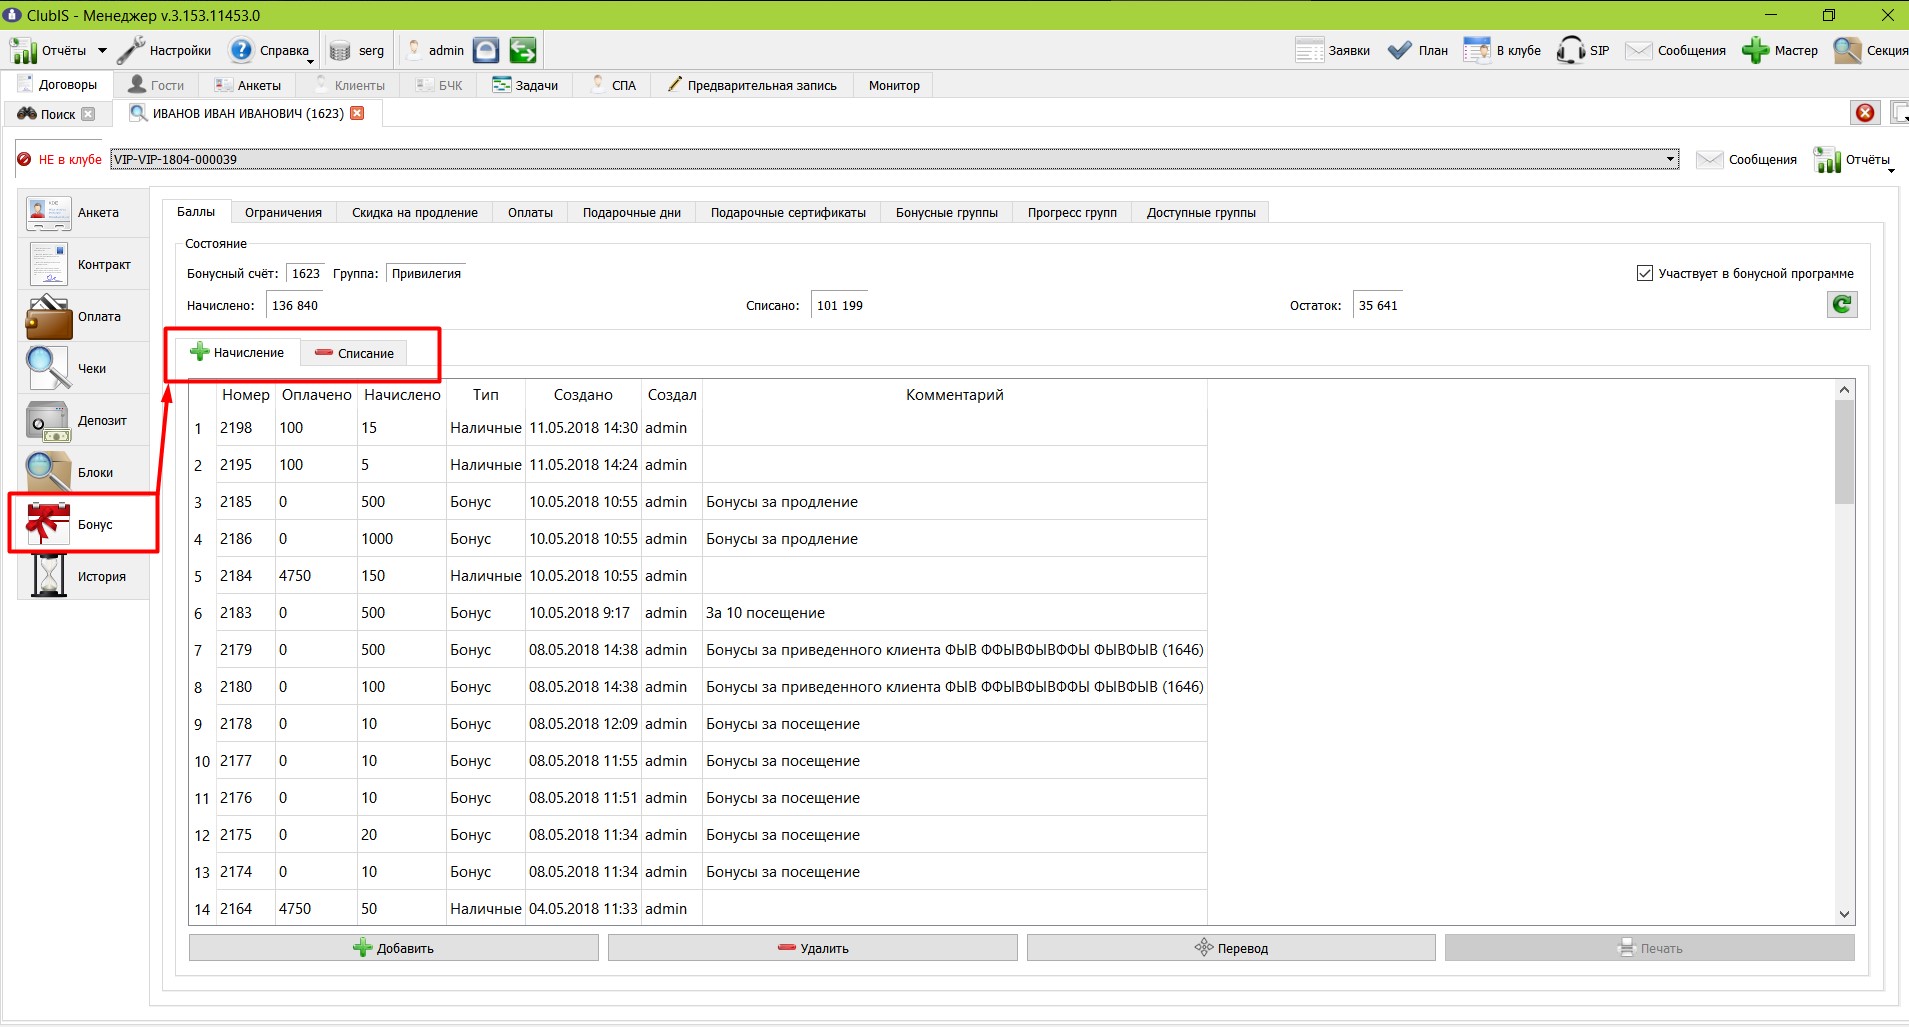Click the table scrollbar down arrow
This screenshot has width=1909, height=1027.
tap(1844, 914)
